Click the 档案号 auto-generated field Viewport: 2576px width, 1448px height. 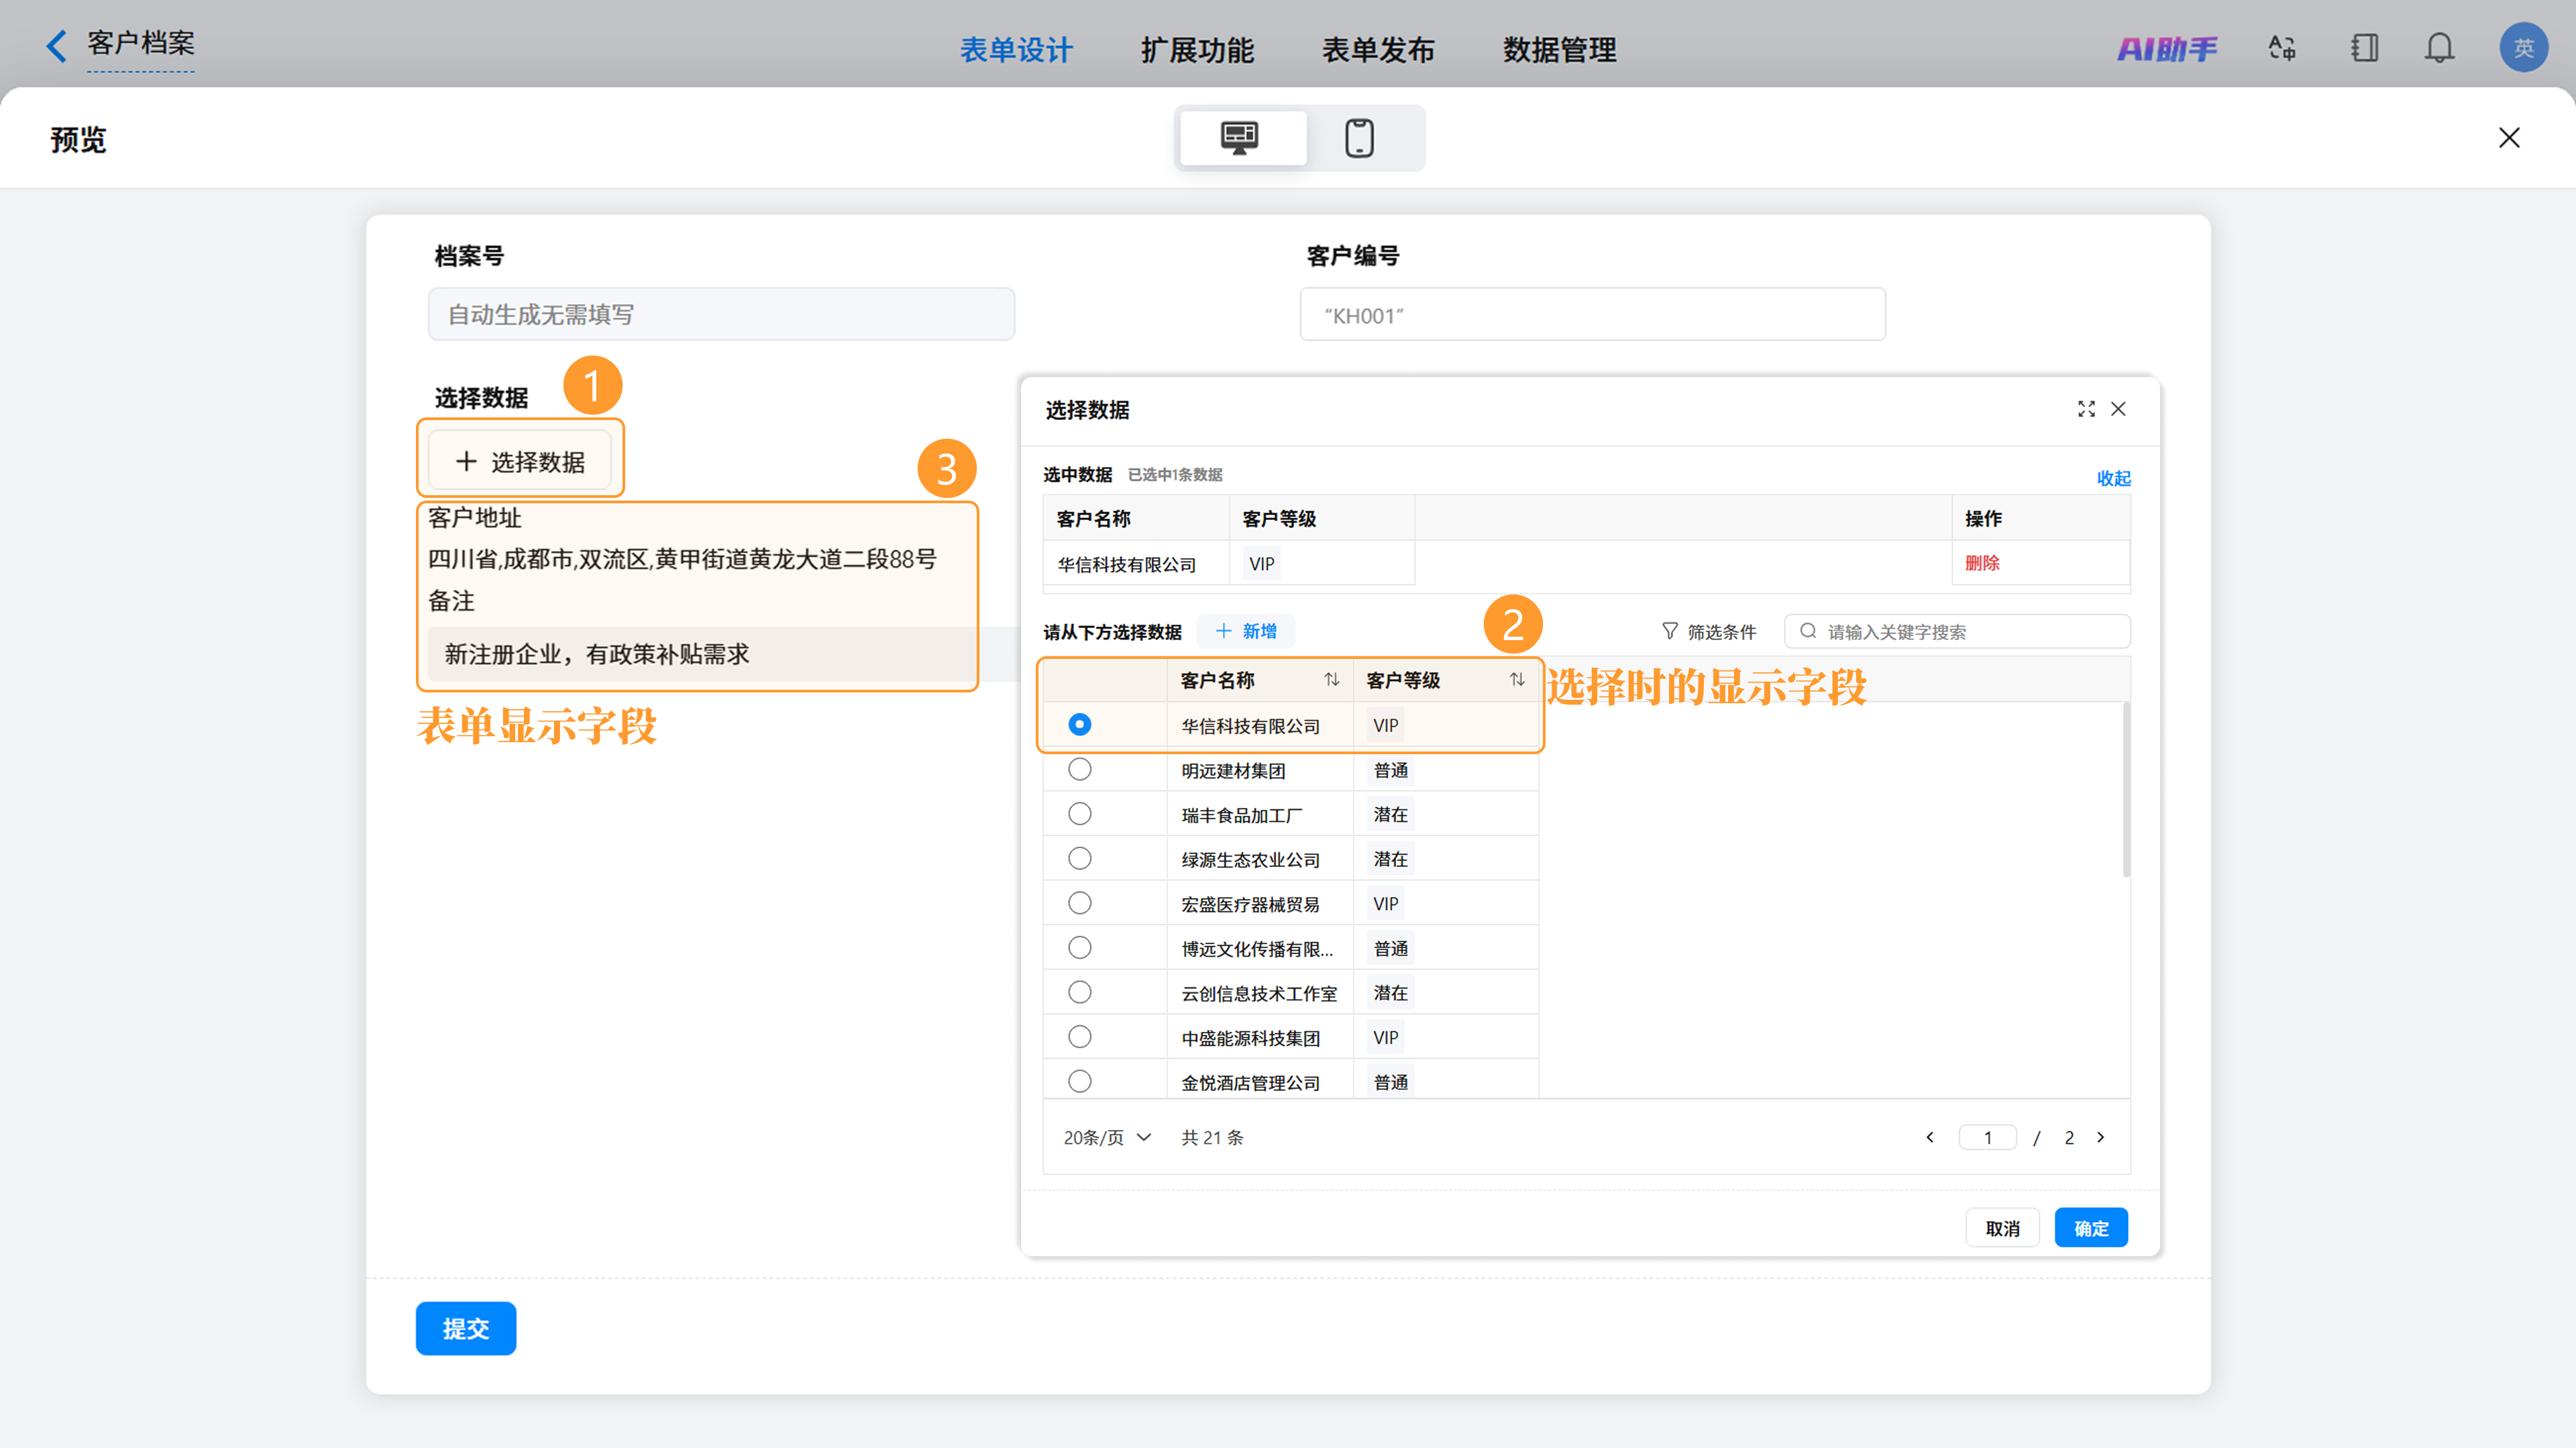coord(722,314)
